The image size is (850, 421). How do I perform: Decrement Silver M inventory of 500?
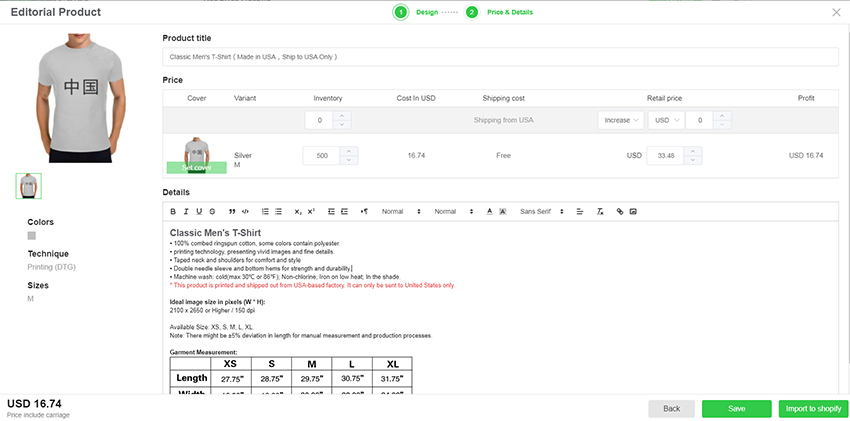click(349, 160)
